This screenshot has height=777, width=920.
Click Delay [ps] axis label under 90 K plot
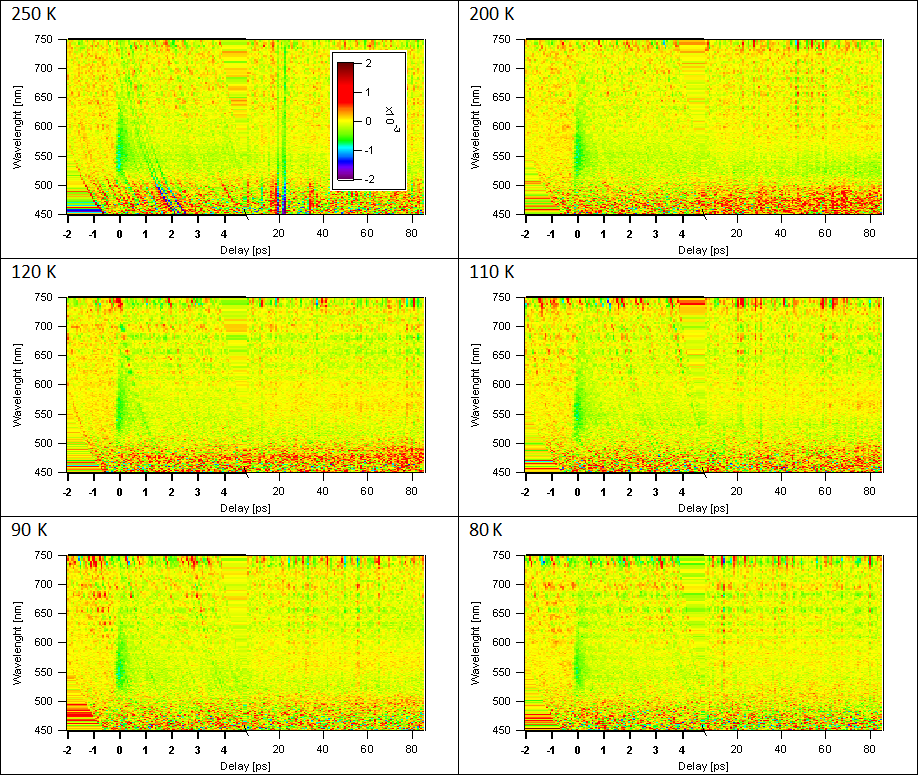point(245,765)
